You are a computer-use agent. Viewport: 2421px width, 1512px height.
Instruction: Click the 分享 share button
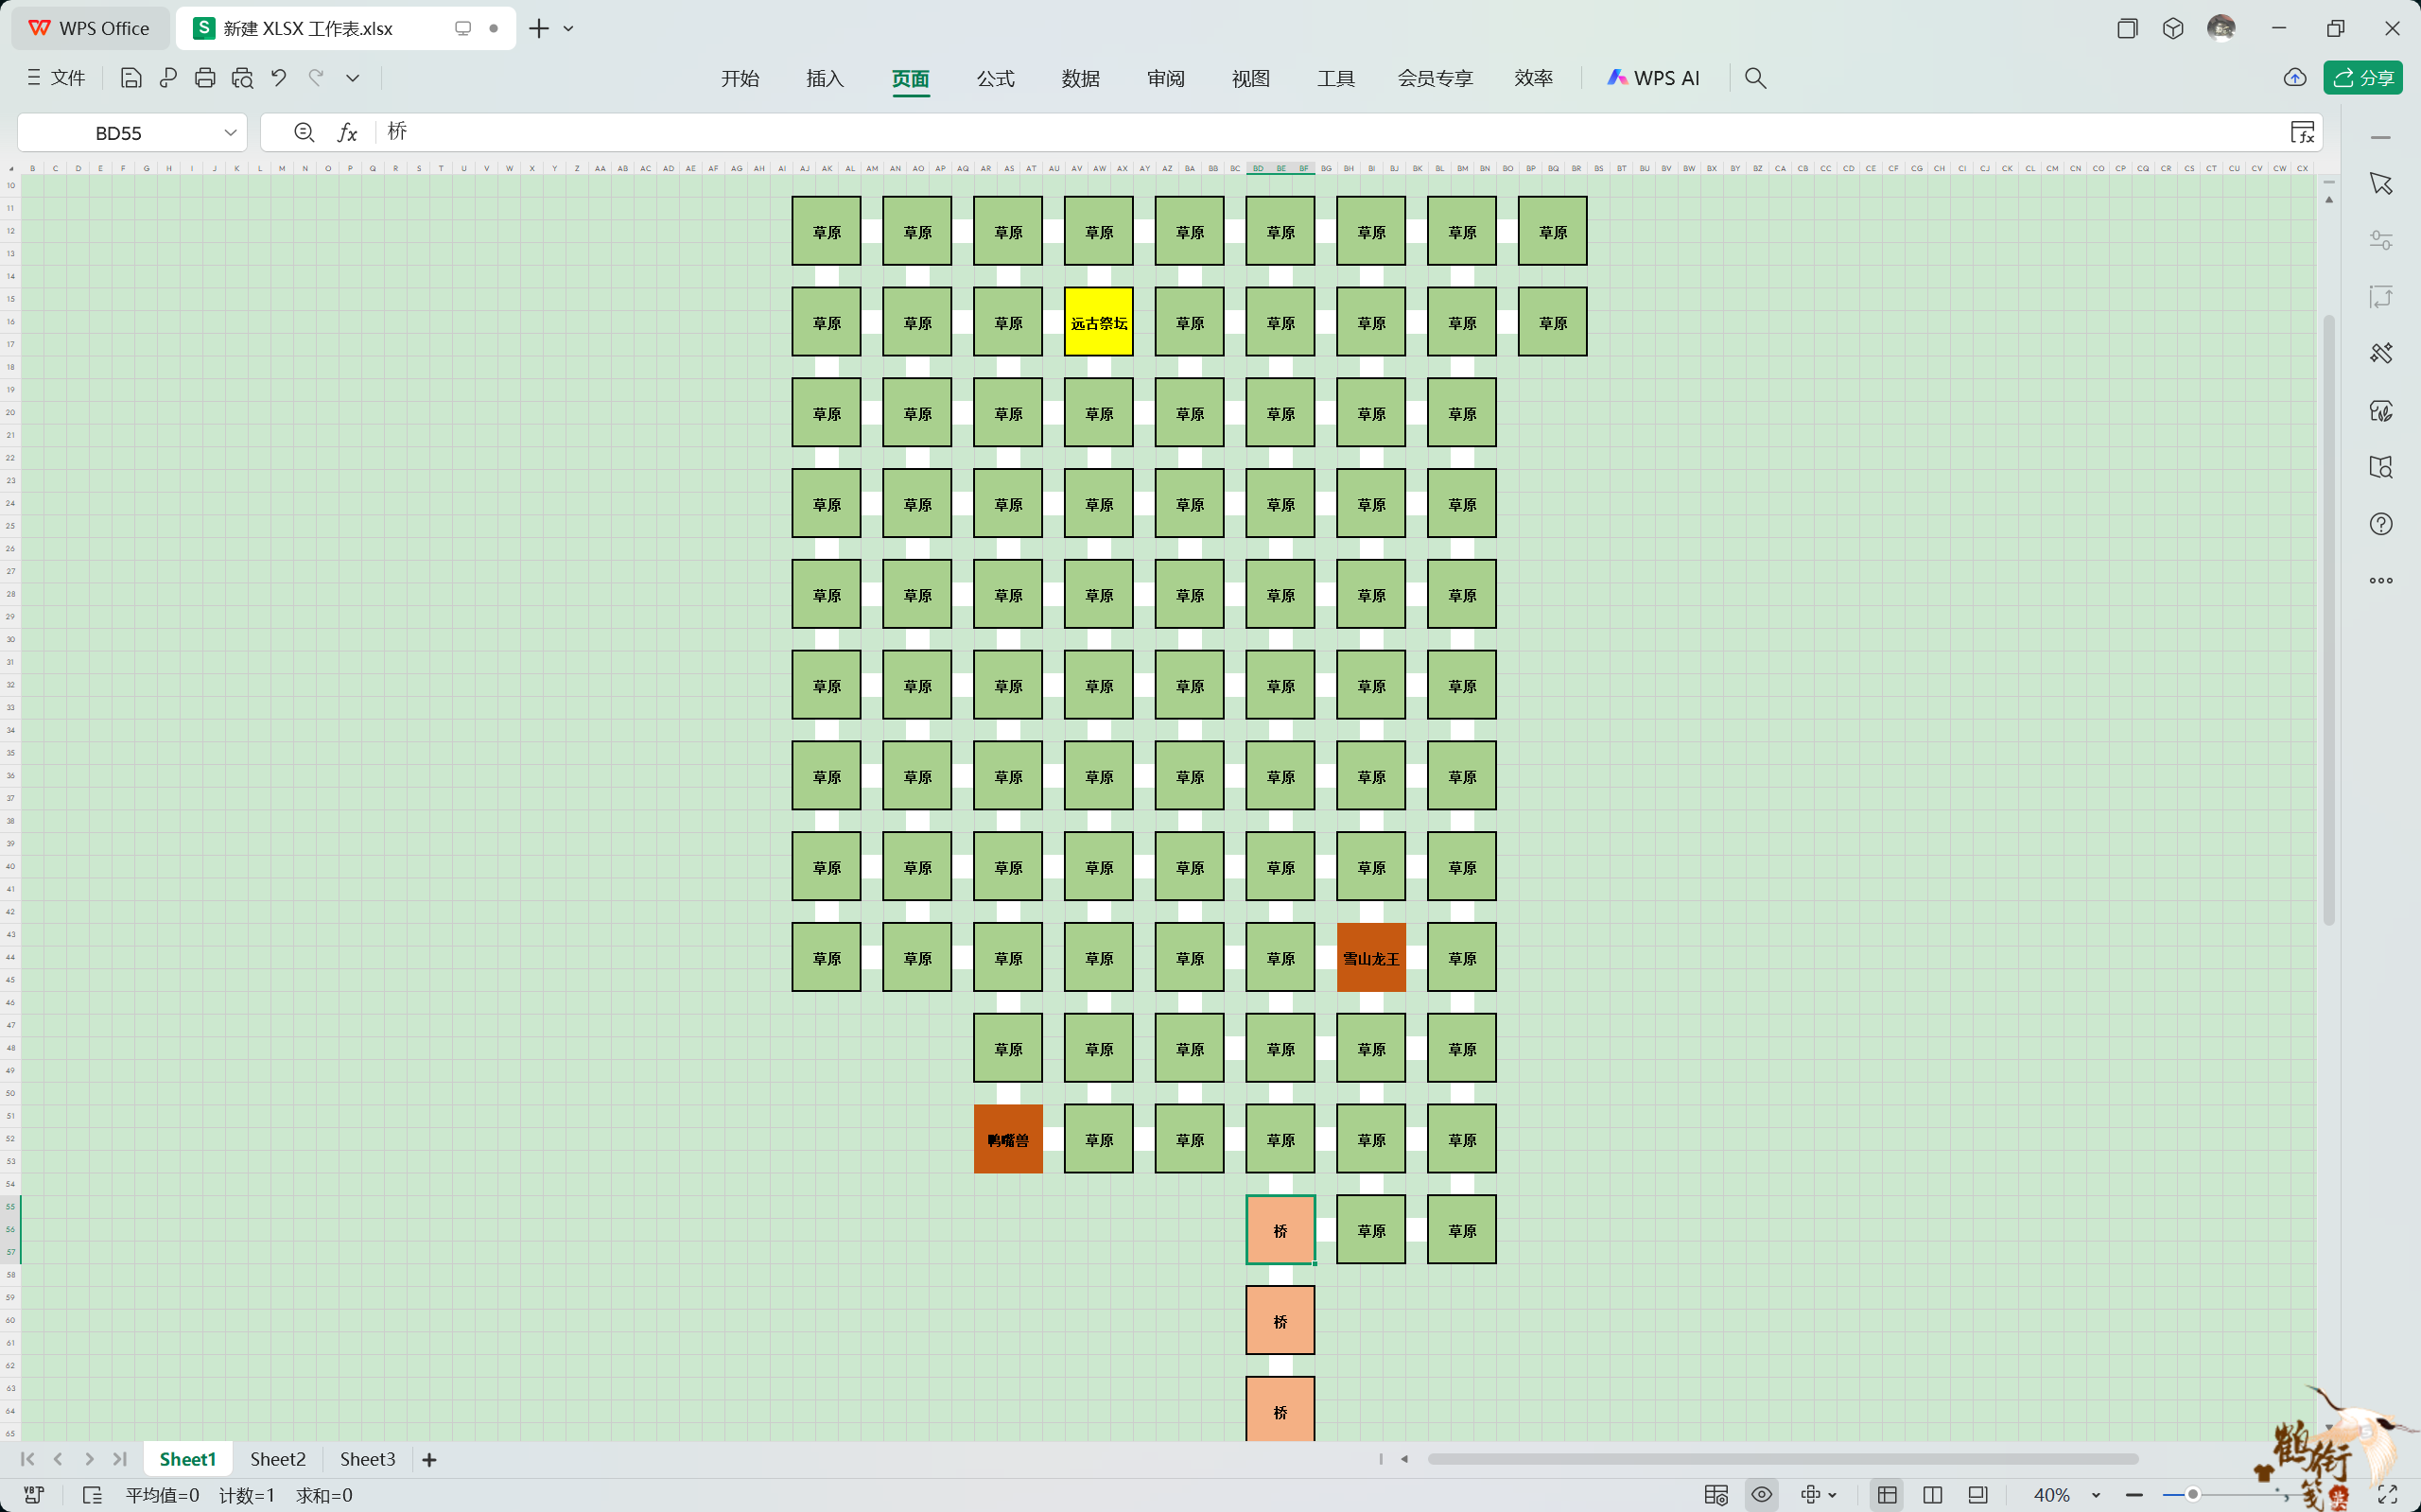(x=2363, y=78)
